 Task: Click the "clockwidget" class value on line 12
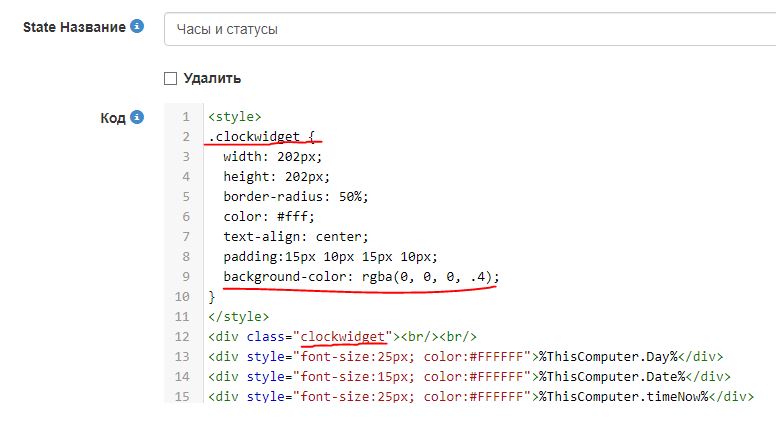[343, 337]
